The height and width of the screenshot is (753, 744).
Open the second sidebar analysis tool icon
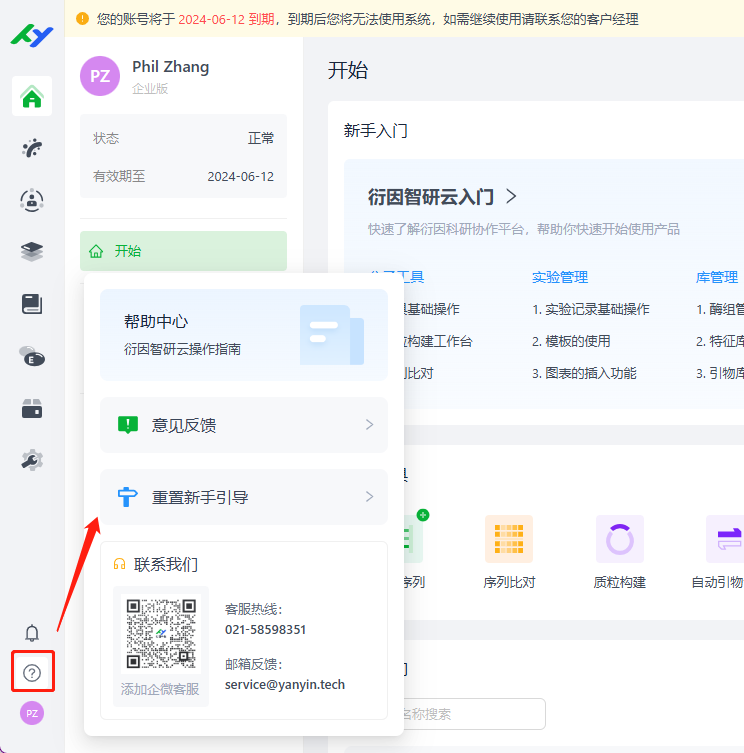pyautogui.click(x=32, y=148)
